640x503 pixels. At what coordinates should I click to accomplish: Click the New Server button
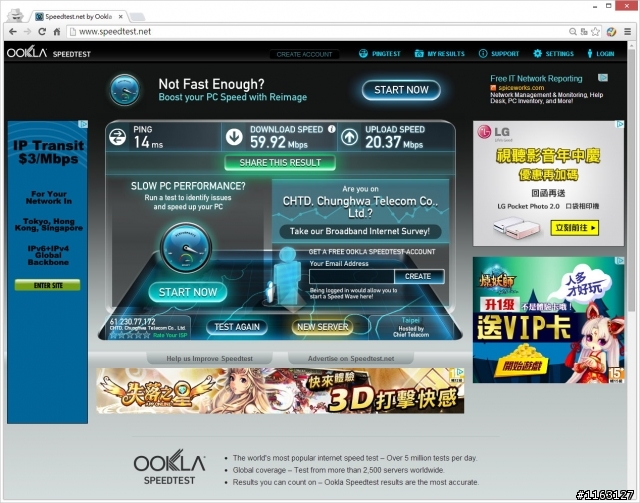click(x=322, y=327)
